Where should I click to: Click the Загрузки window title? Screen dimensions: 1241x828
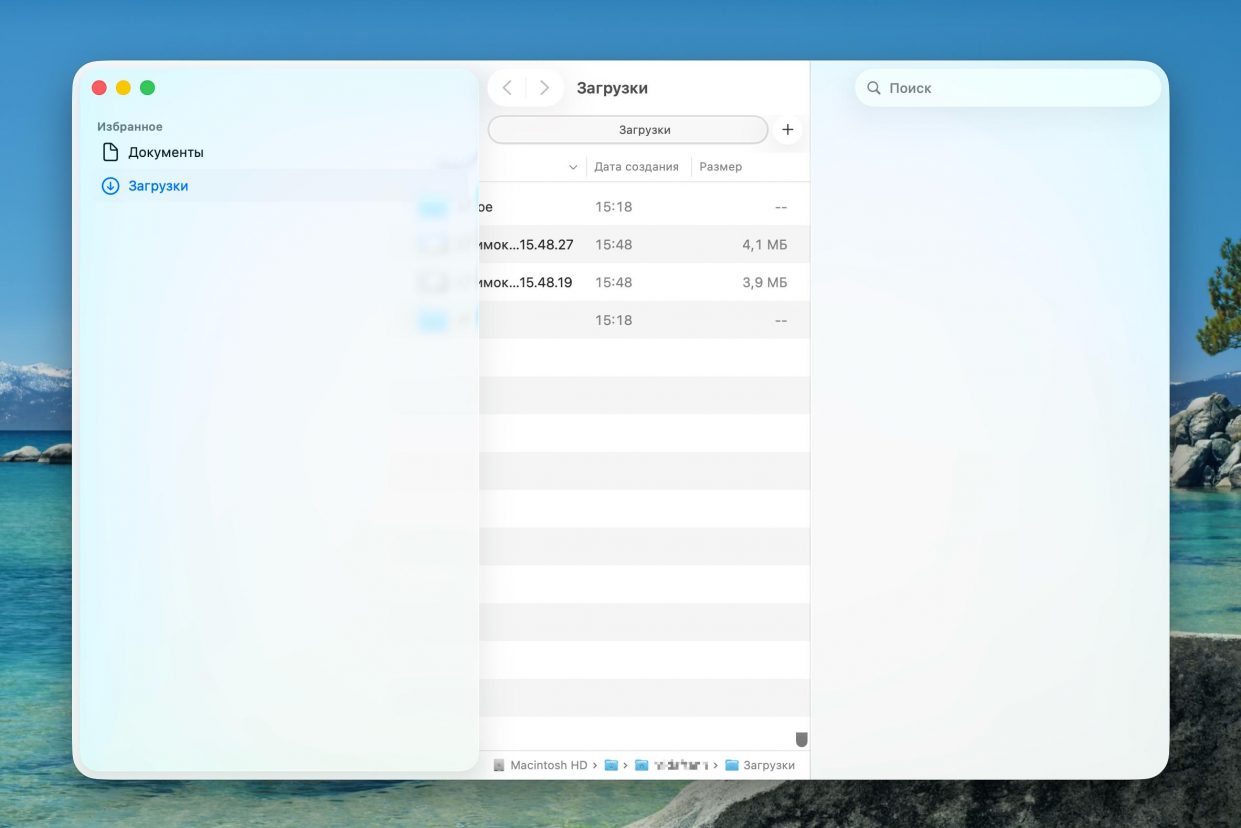[612, 88]
